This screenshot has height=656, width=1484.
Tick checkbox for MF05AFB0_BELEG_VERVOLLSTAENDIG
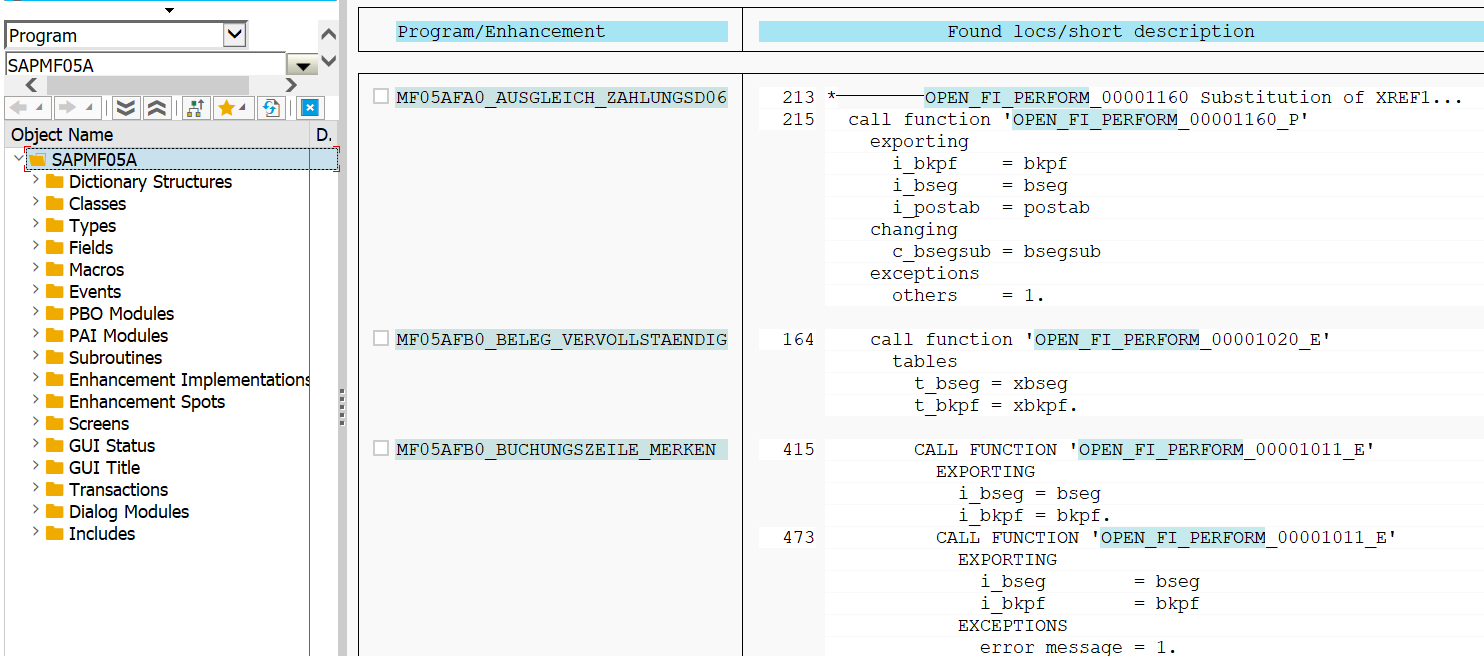click(x=380, y=339)
